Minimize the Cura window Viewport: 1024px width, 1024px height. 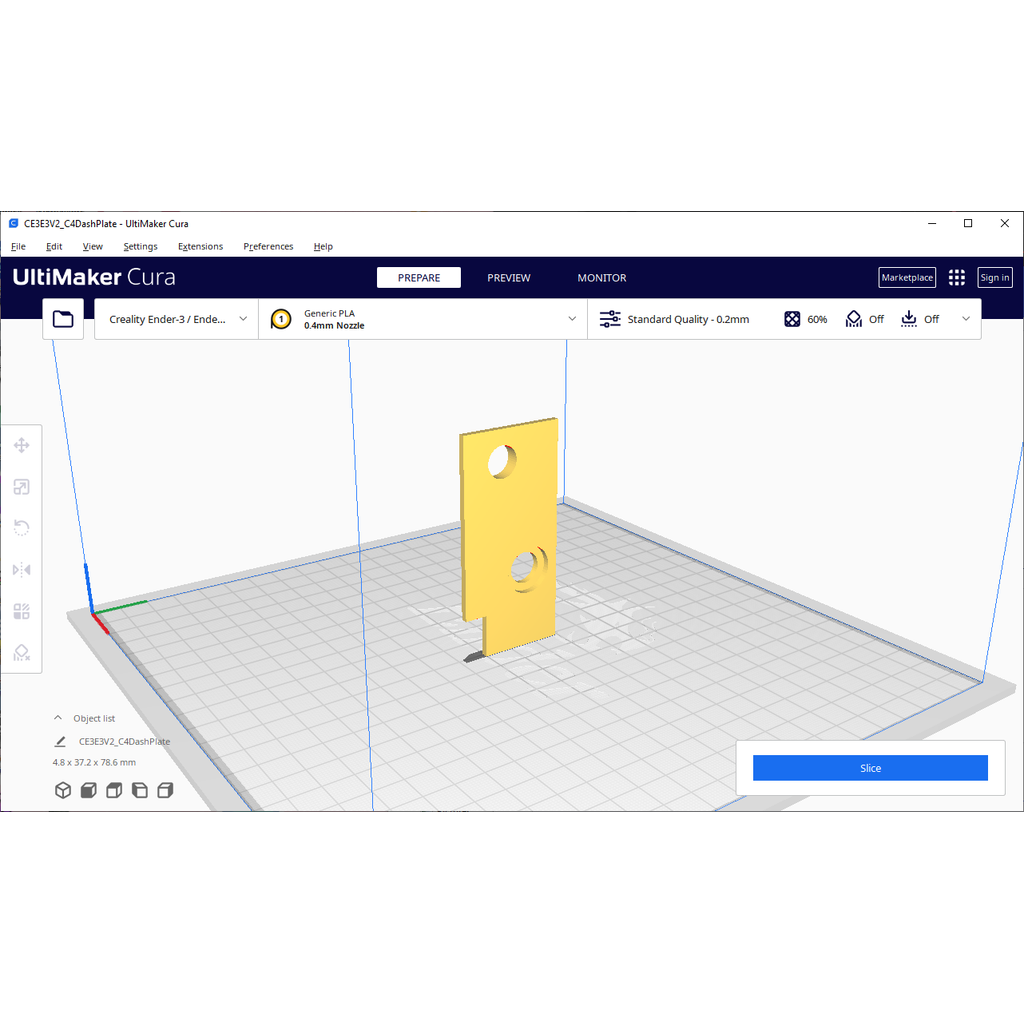click(x=932, y=223)
